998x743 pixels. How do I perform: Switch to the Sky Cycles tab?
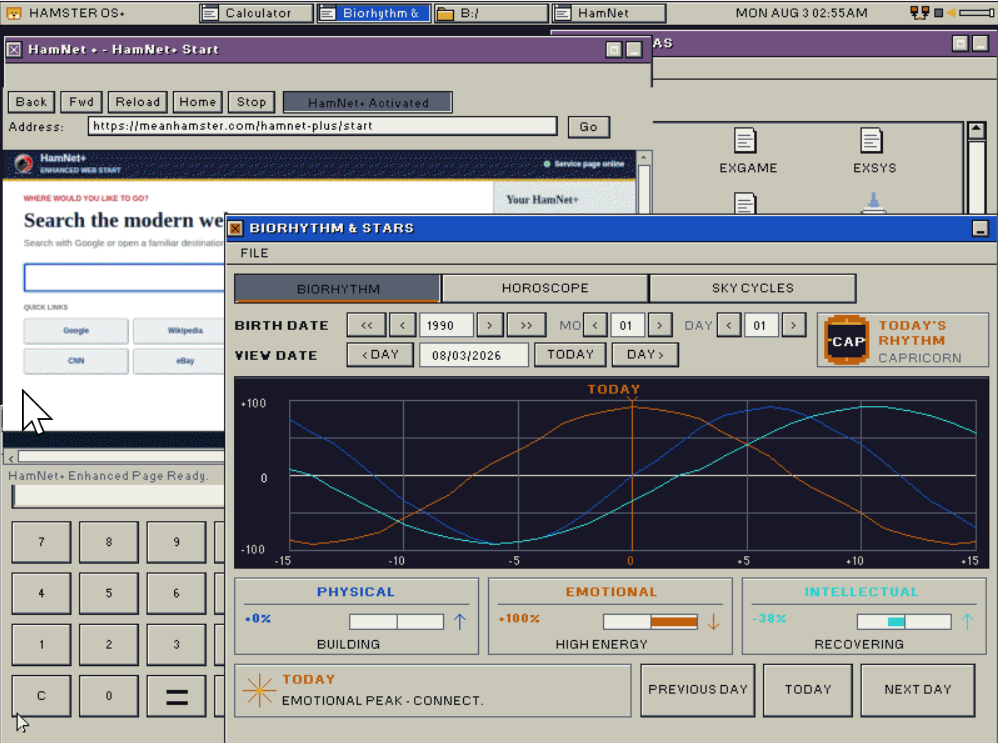click(x=752, y=288)
